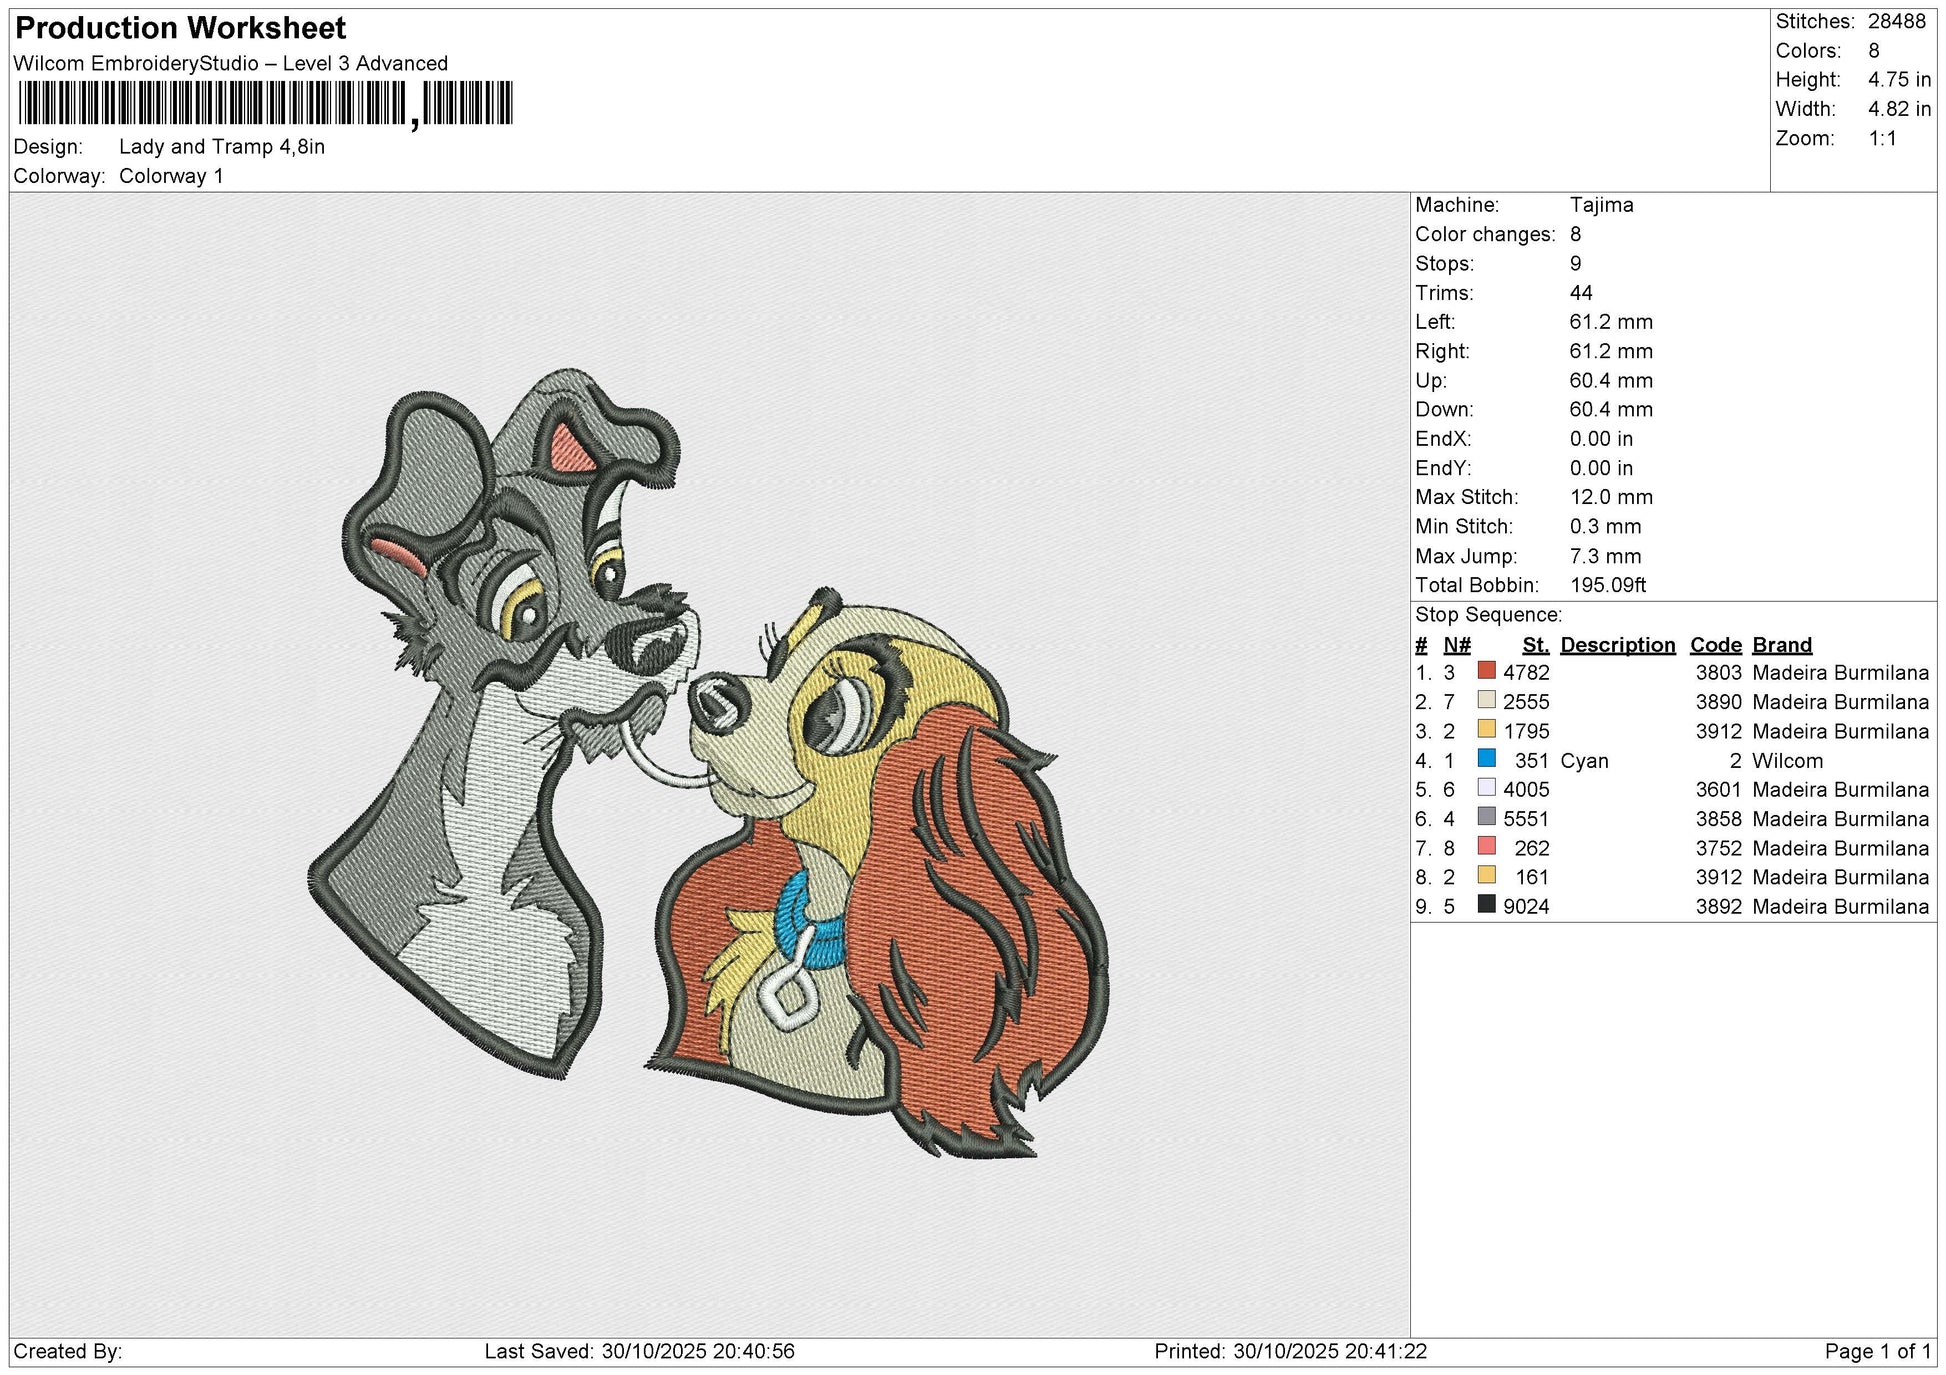This screenshot has width=1946, height=1375.
Task: Click the beige swatch for stop 2
Action: (x=1487, y=700)
